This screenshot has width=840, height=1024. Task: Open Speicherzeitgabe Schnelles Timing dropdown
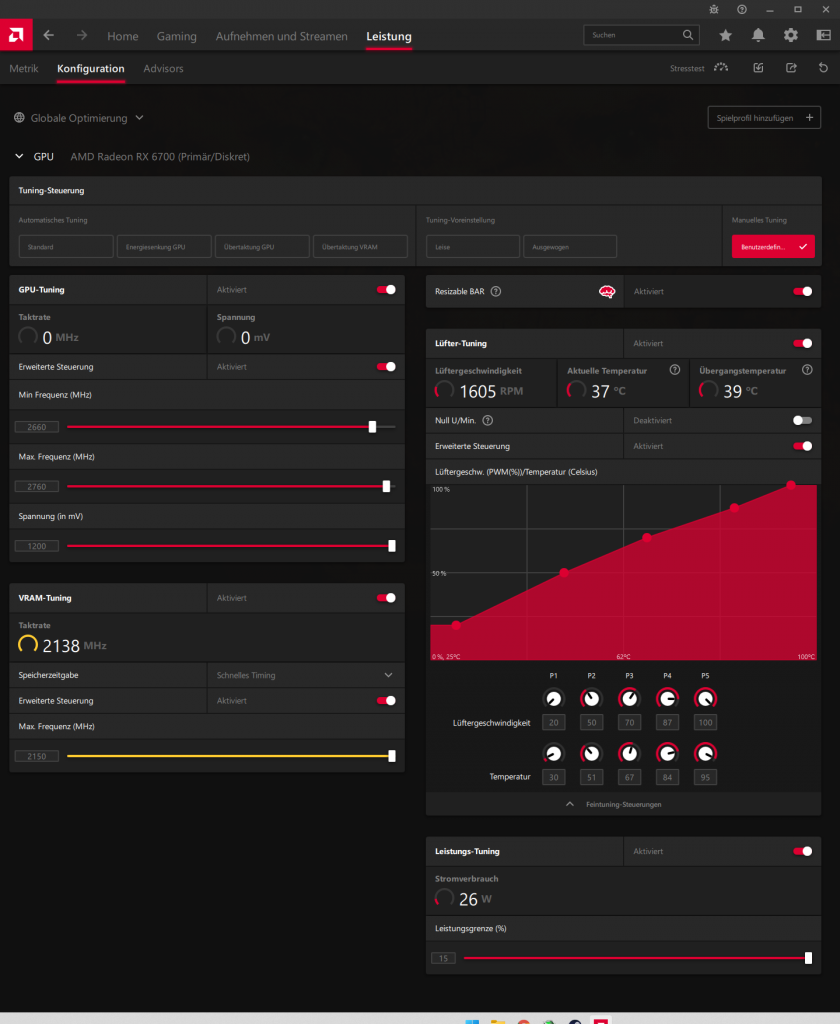coord(306,675)
